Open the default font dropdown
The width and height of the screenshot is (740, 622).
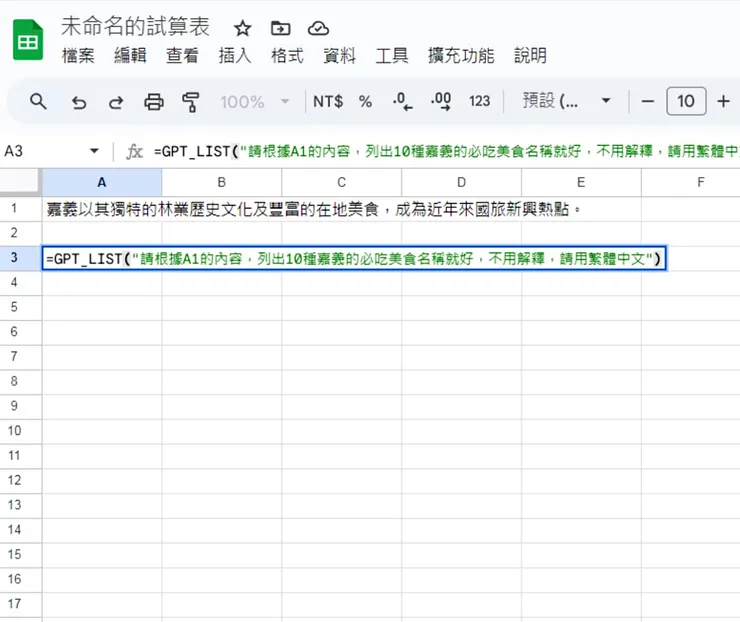[566, 101]
